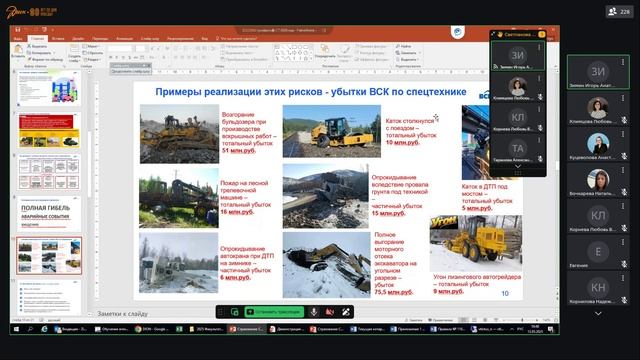The image size is (640, 360).
Task: Open Shape Fill (Заливка фигуры) dropdown
Action: tap(371, 46)
